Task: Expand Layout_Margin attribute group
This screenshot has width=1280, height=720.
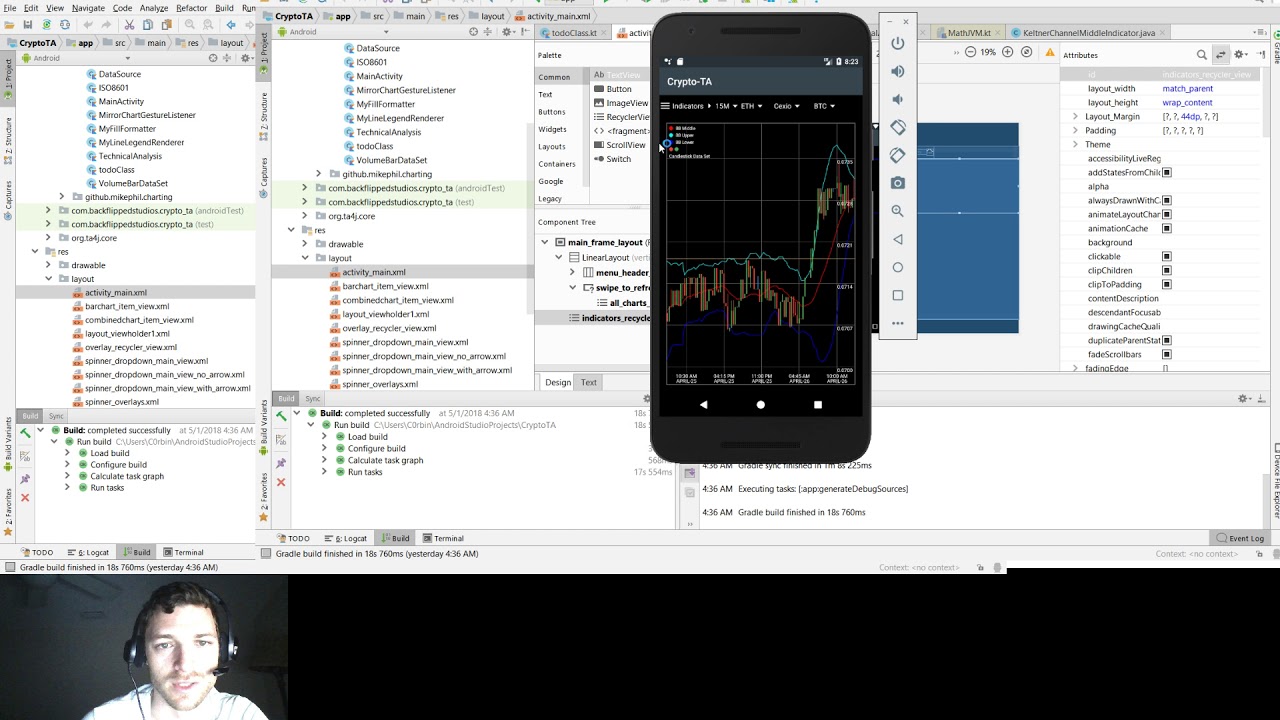Action: tap(1075, 117)
